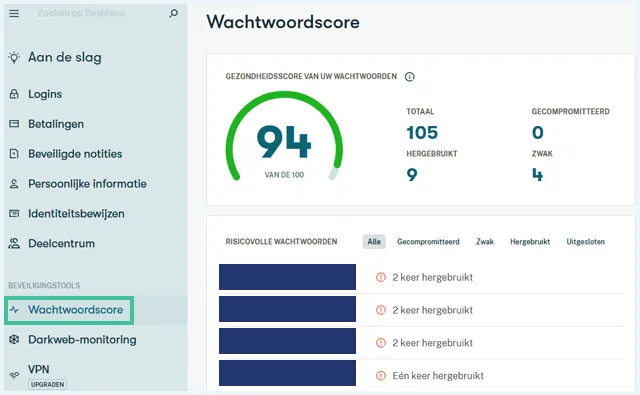Click the Eén keer hergebruikt row text
The width and height of the screenshot is (640, 395).
pos(438,375)
